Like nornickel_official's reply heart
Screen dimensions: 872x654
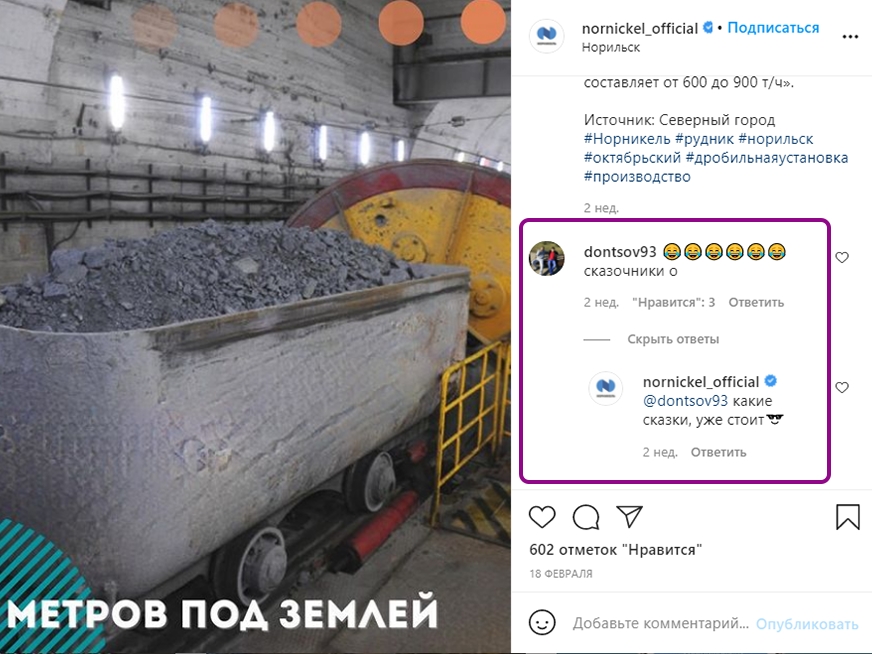(x=842, y=387)
